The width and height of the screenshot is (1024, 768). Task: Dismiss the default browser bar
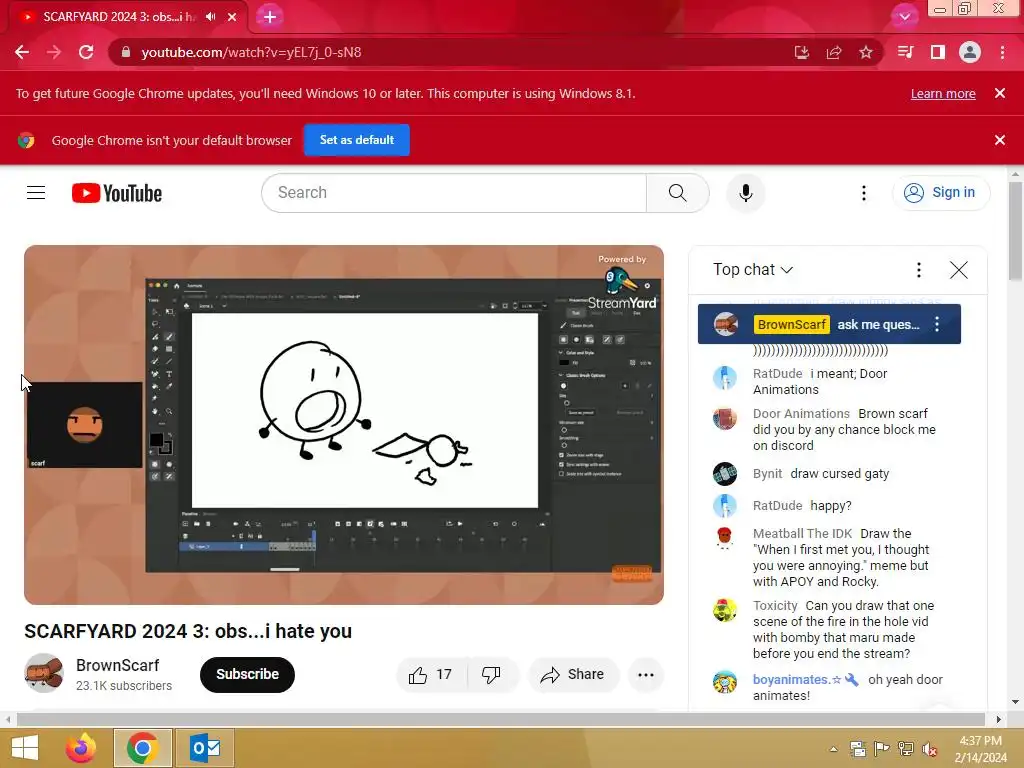[x=1000, y=140]
